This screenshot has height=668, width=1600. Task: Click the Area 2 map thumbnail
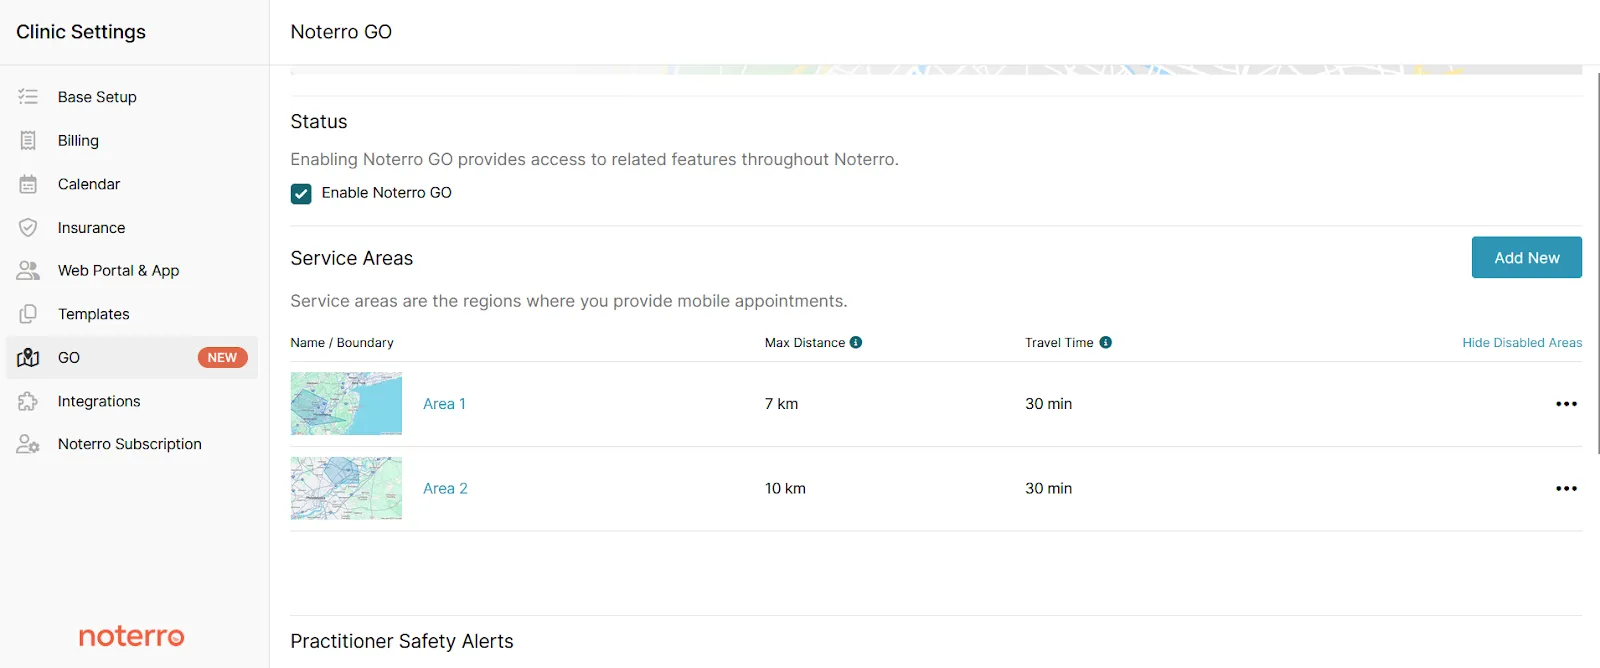pos(346,488)
